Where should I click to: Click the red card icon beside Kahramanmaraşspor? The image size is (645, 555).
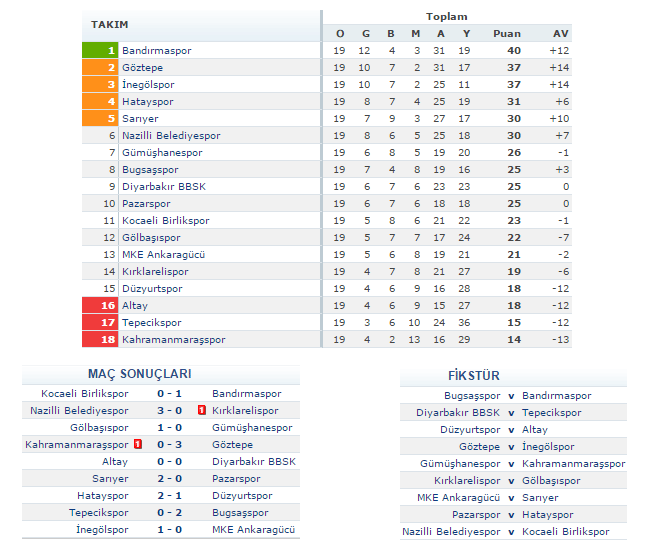(137, 445)
